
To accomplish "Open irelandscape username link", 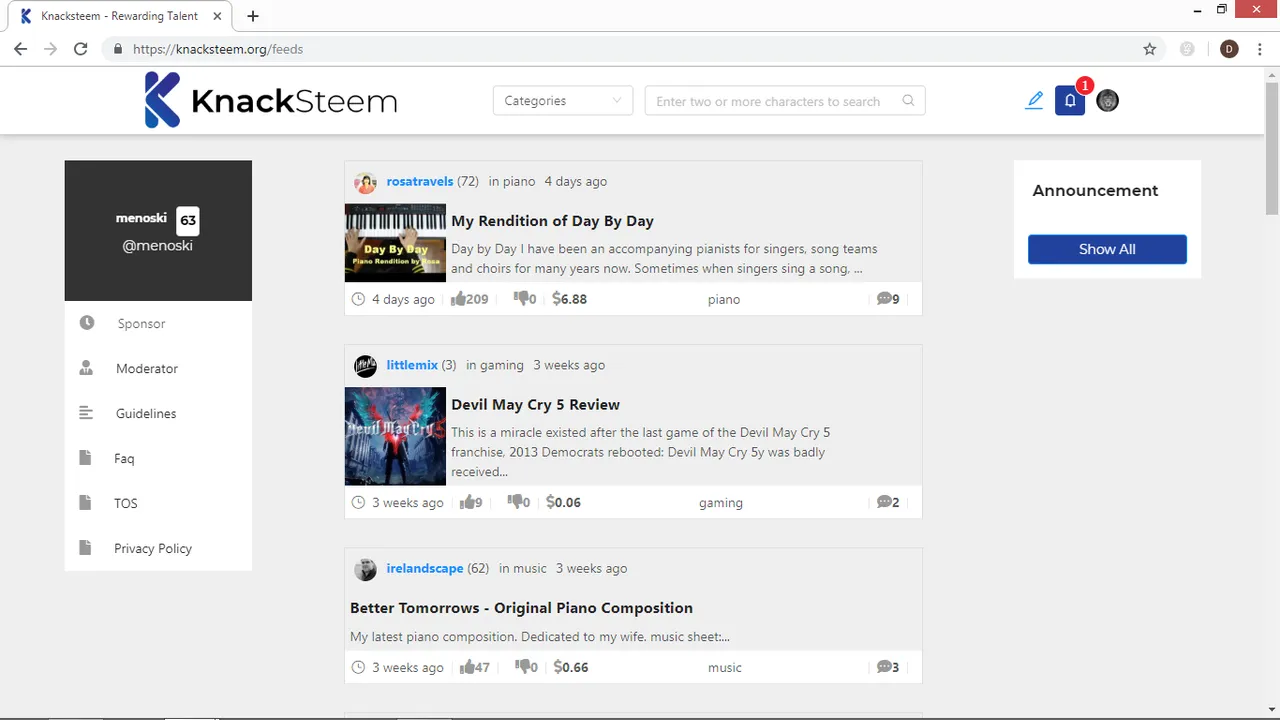I will (x=425, y=568).
